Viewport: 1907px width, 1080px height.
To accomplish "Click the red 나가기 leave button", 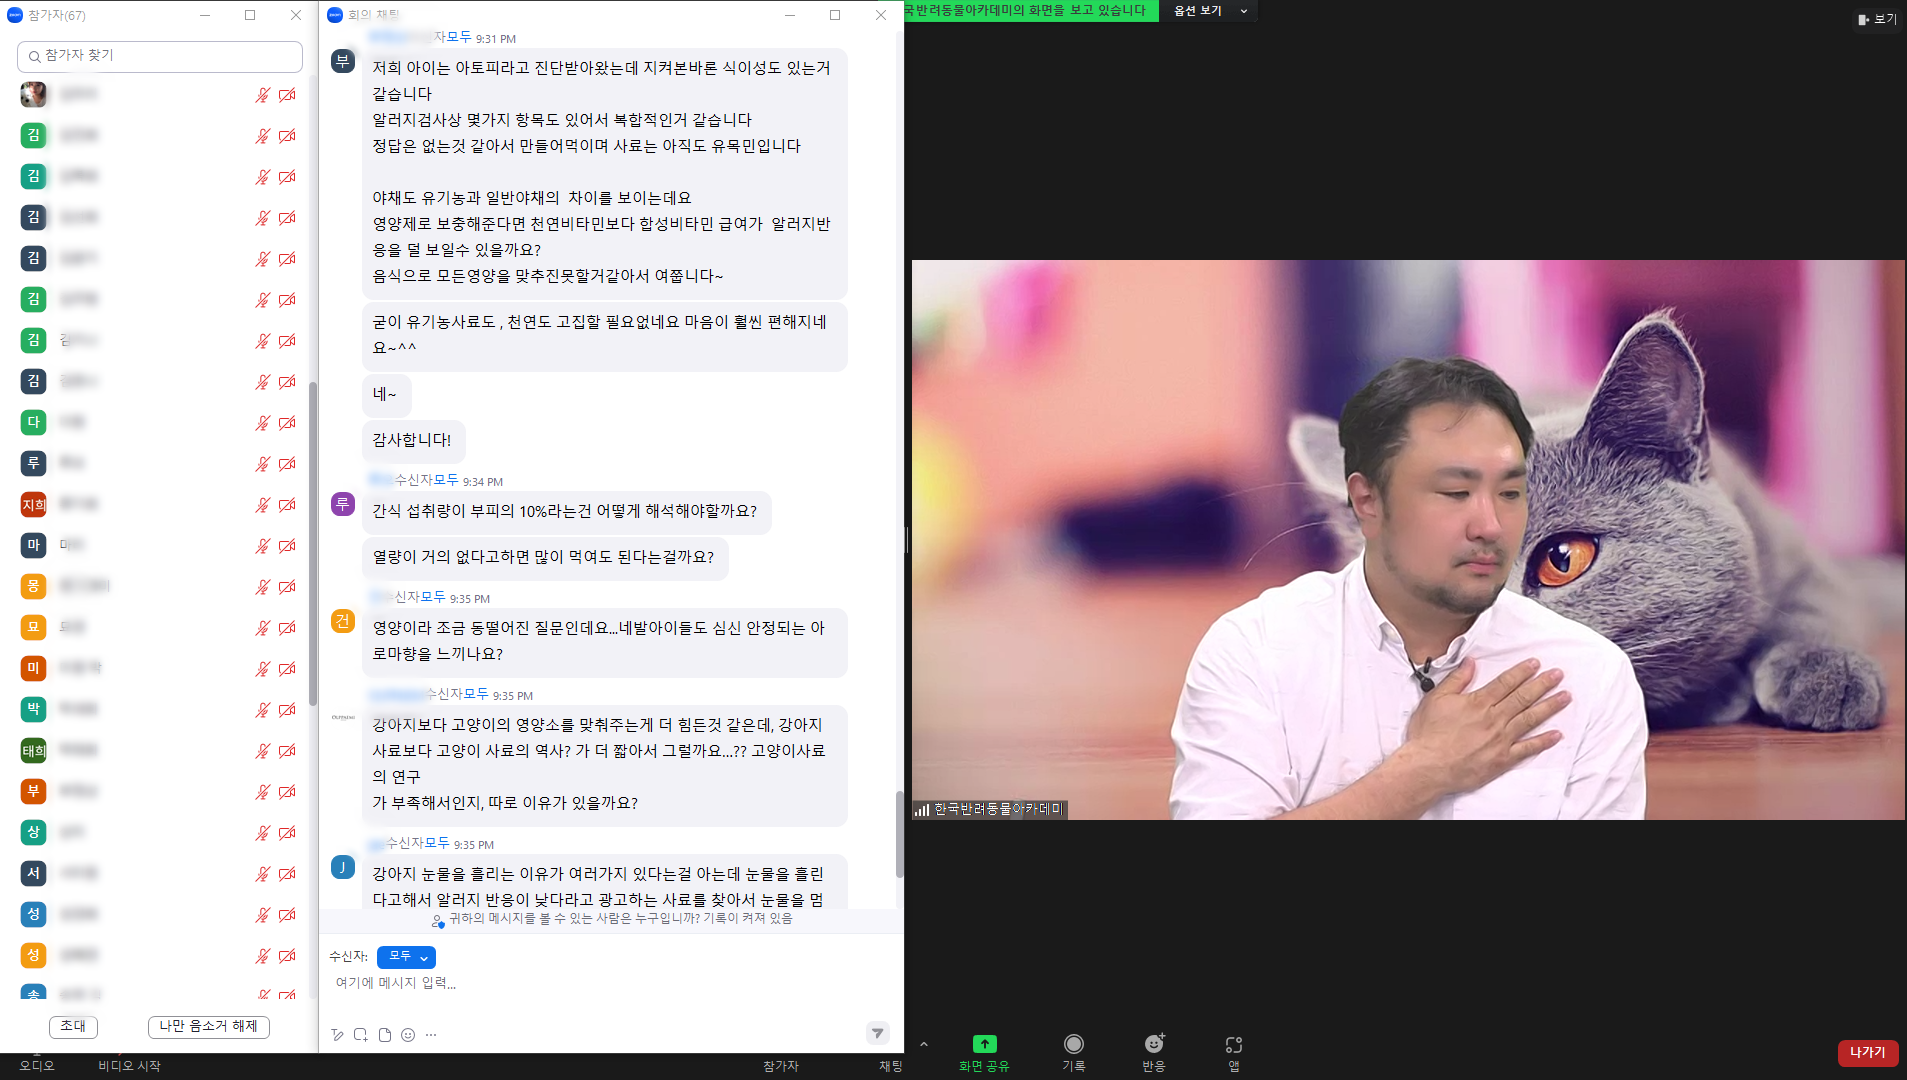I will [x=1867, y=1053].
